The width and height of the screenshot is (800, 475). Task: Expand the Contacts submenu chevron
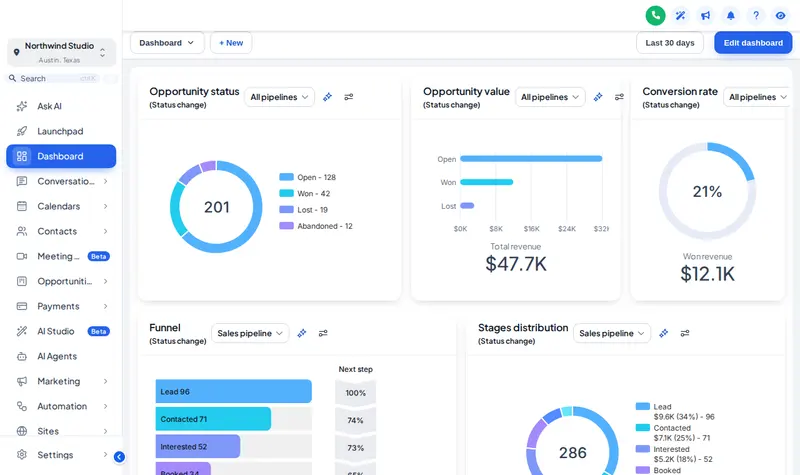106,231
